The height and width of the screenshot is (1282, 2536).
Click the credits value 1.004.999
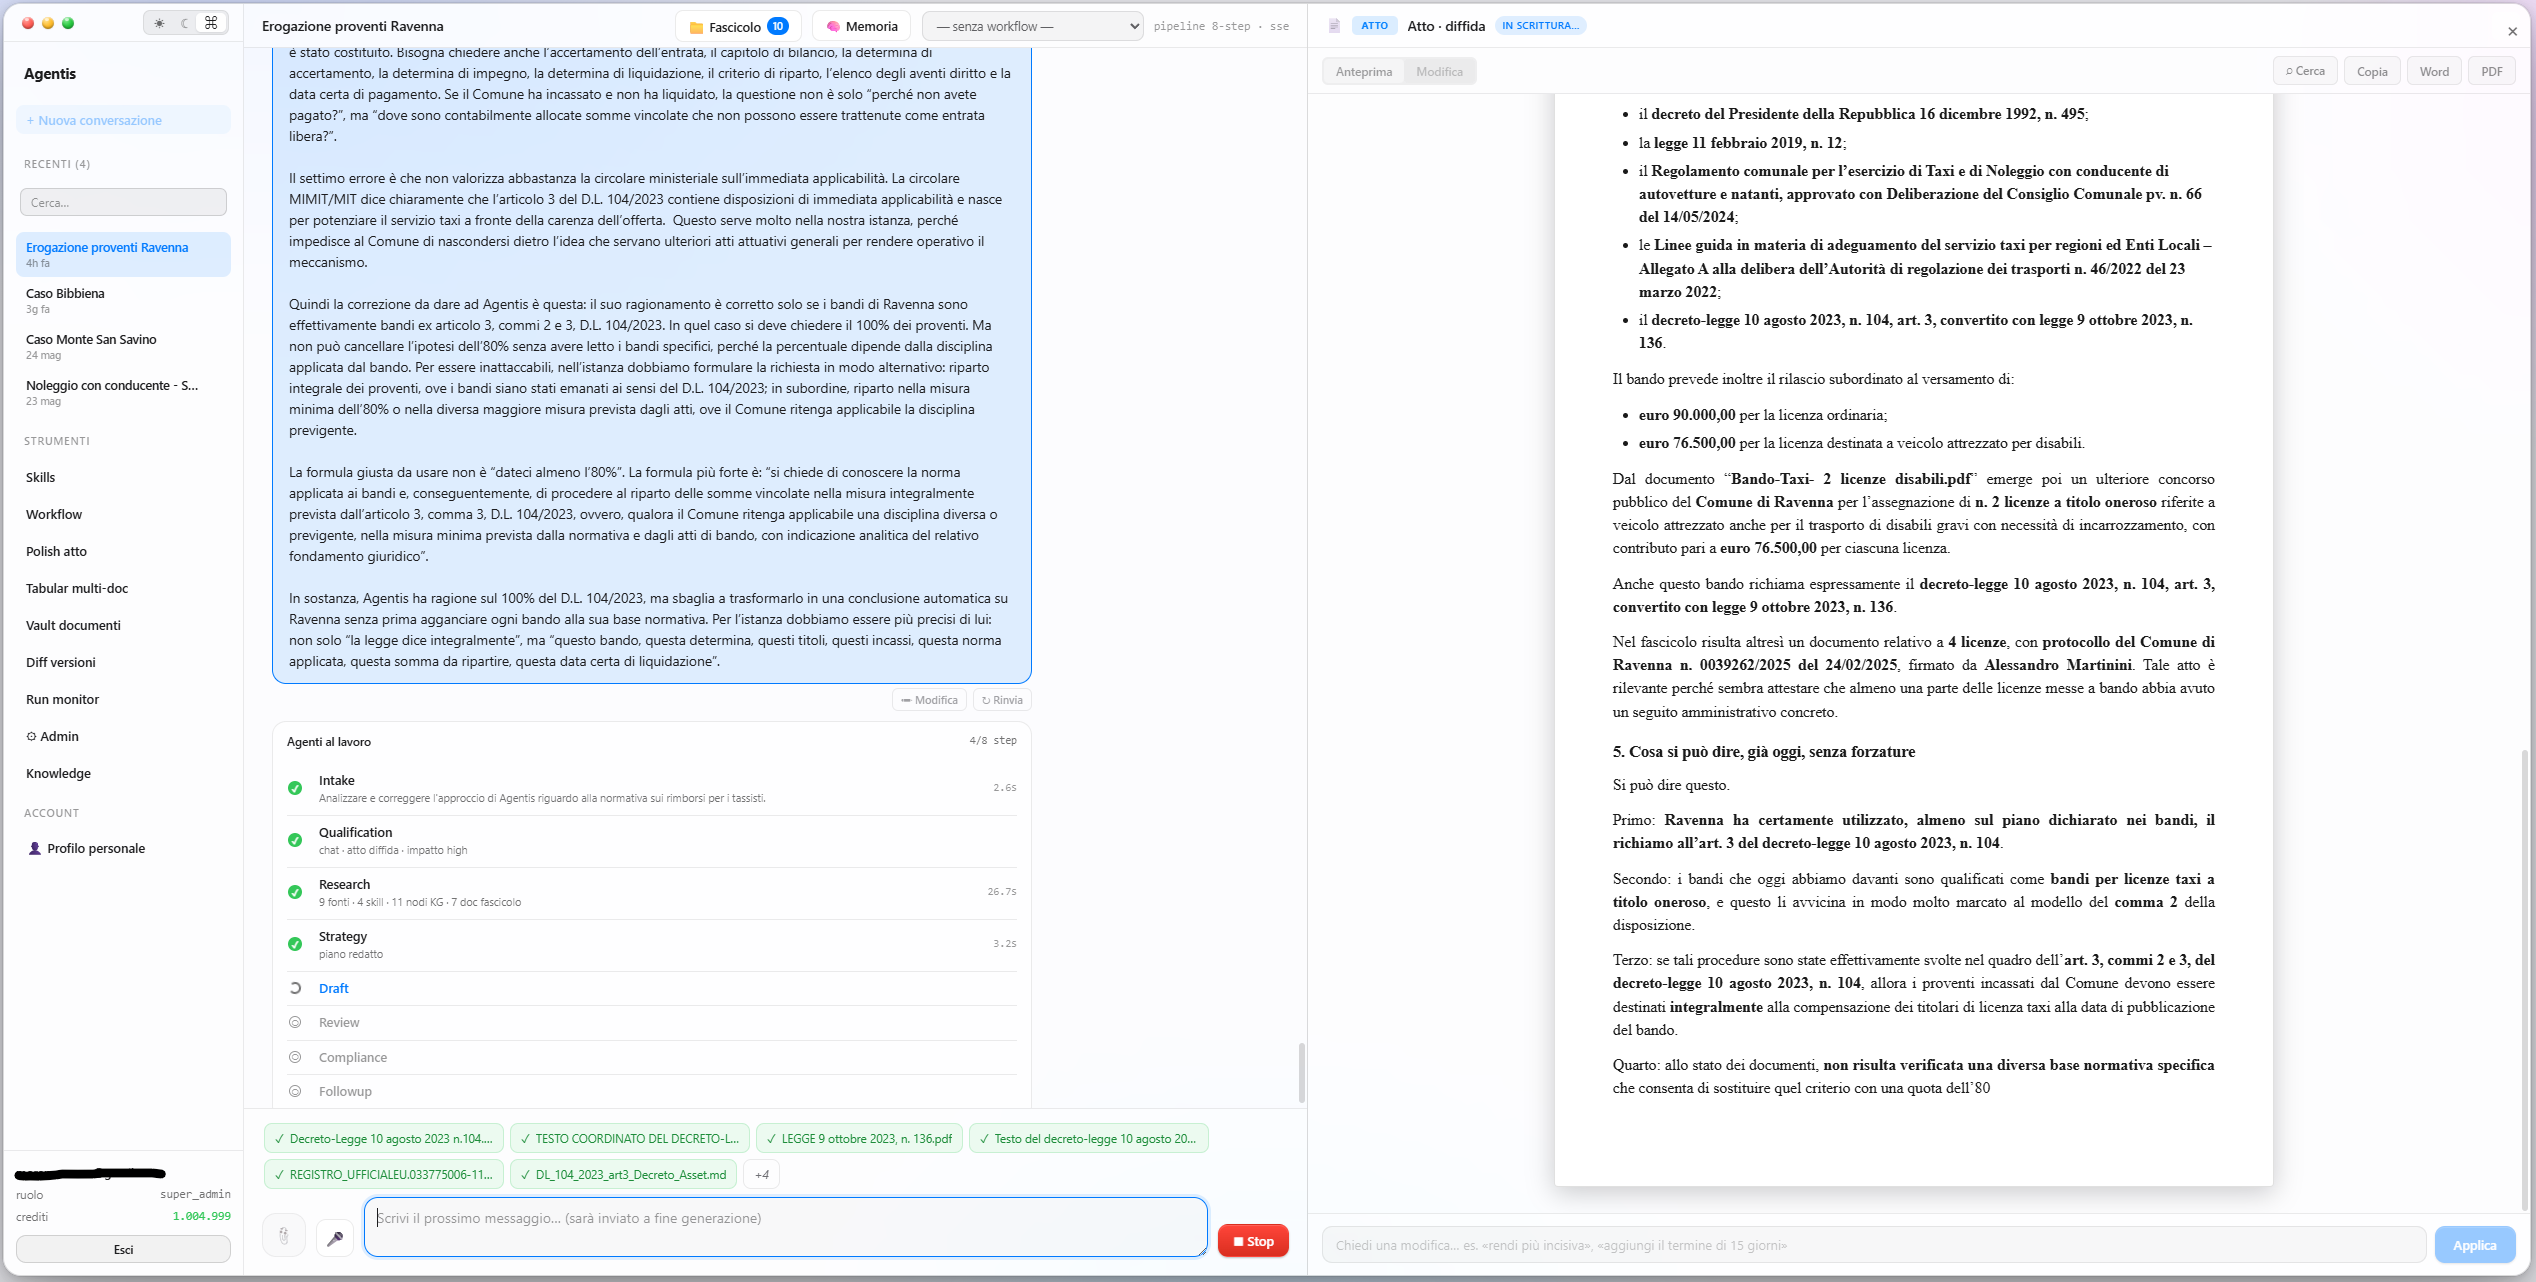(201, 1216)
